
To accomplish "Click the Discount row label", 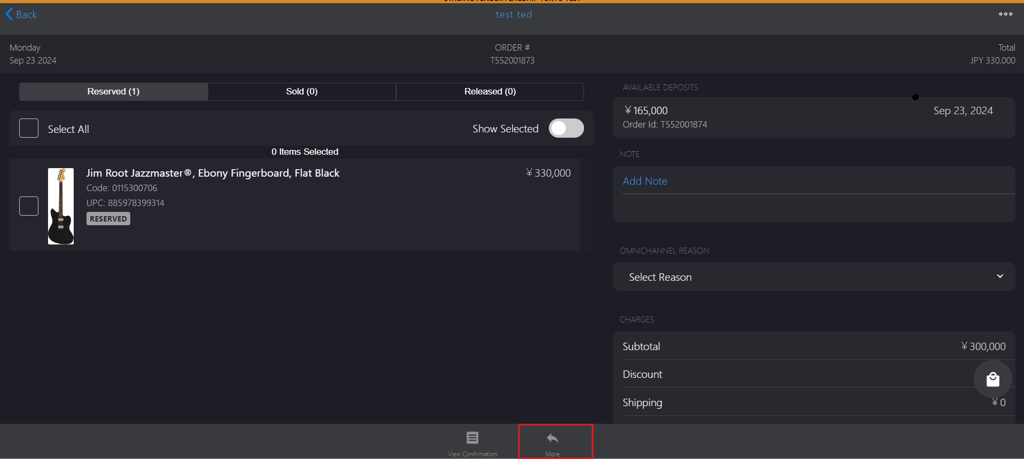I will click(x=643, y=375).
